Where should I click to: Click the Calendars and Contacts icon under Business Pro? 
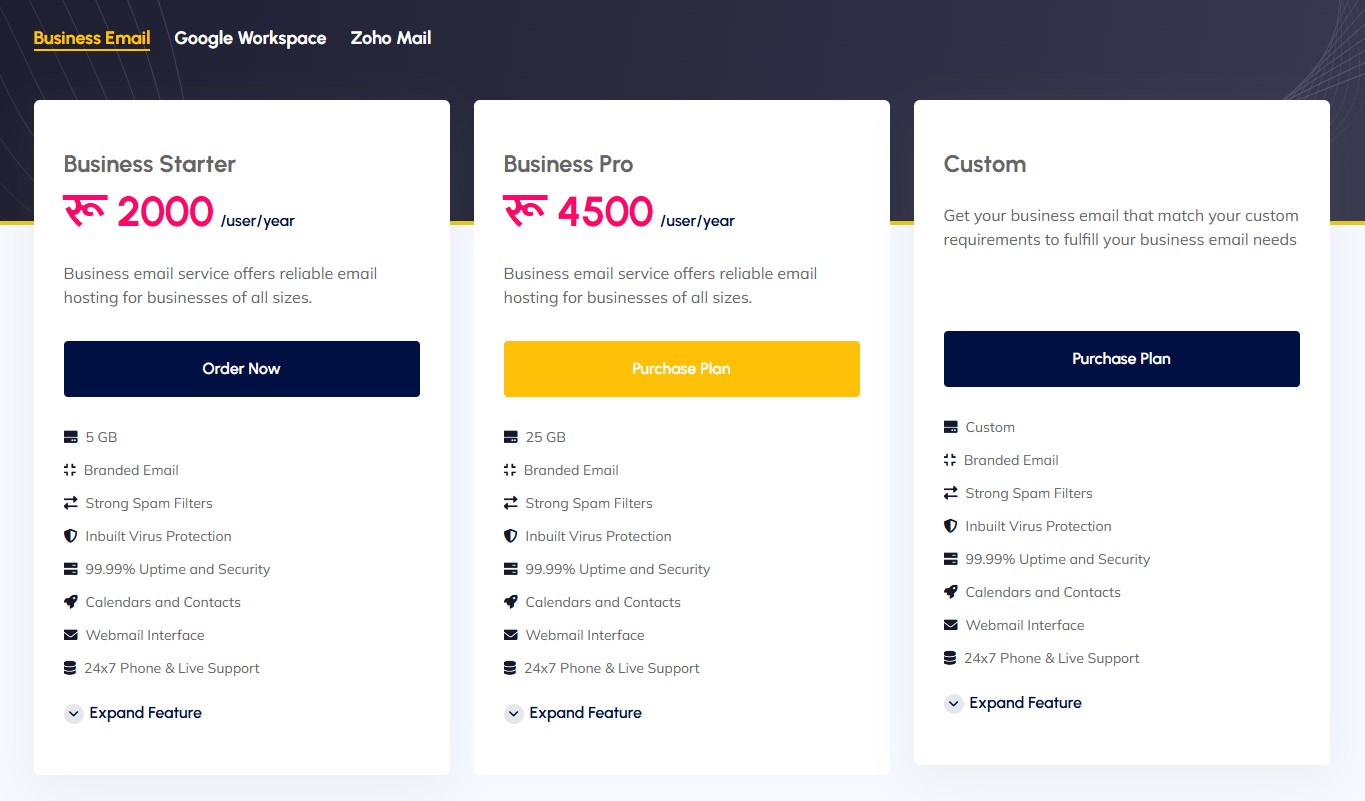[510, 602]
